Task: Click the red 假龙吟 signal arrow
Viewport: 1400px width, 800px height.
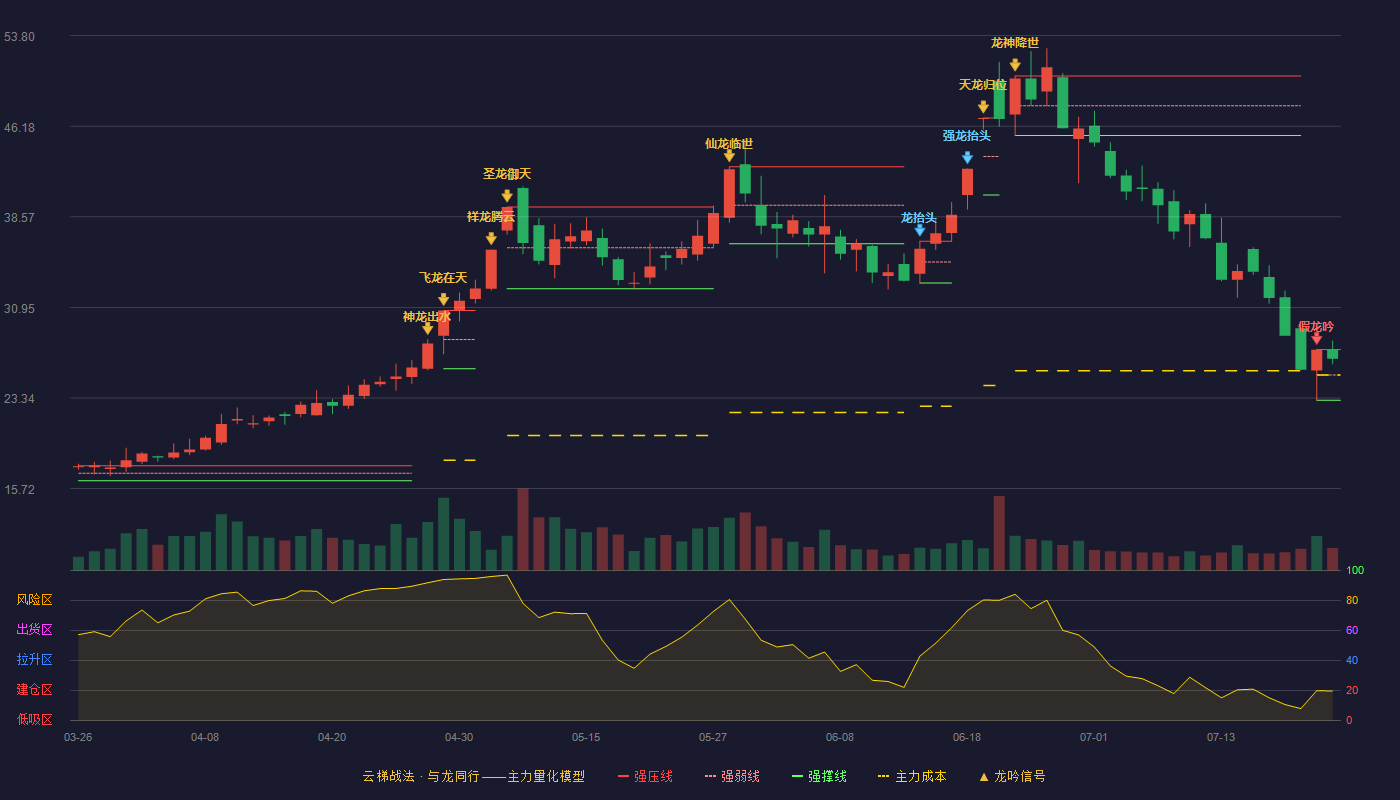Action: tap(1316, 340)
